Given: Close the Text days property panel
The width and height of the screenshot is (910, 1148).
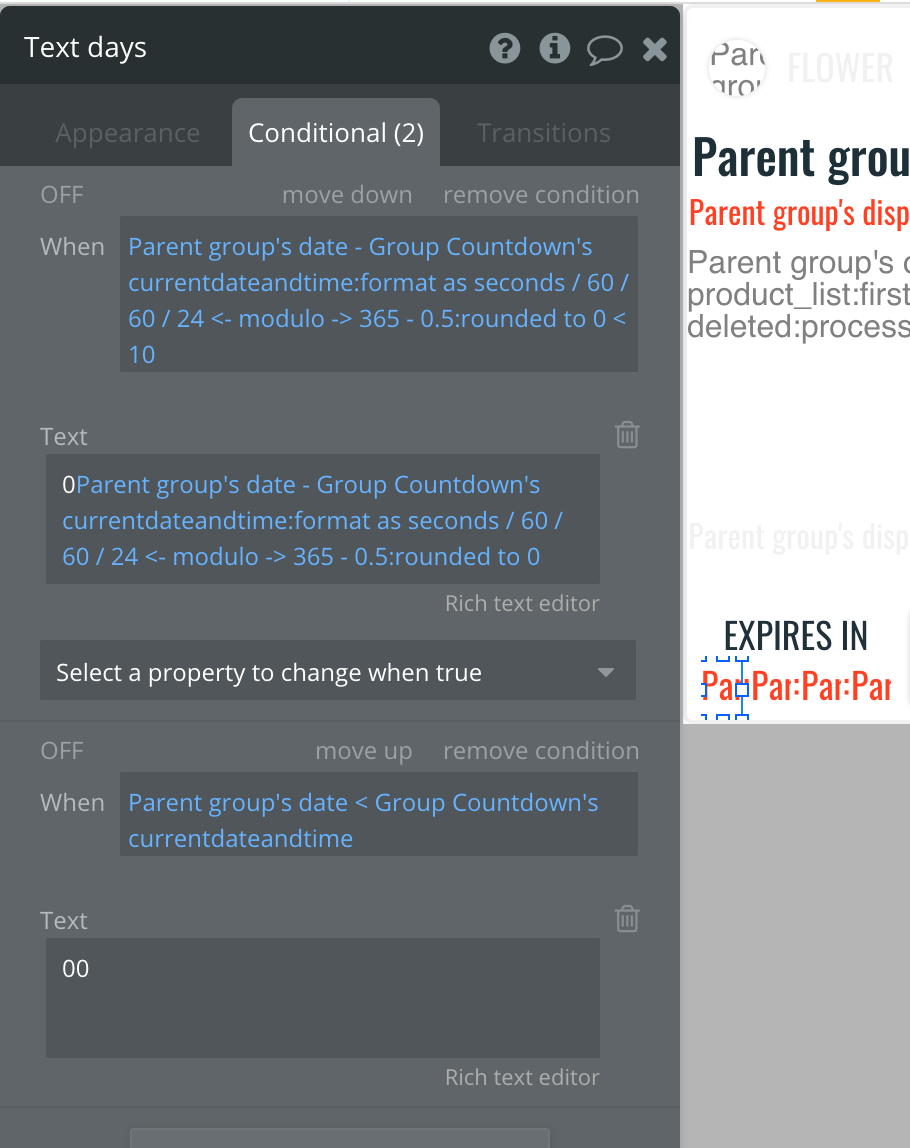Looking at the screenshot, I should [x=654, y=48].
